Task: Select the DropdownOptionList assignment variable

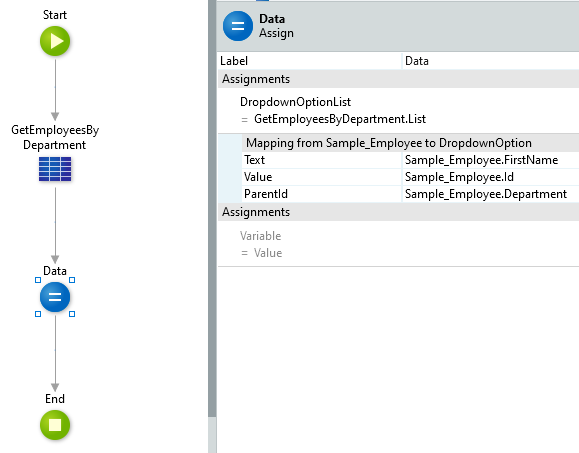Action: [x=295, y=102]
